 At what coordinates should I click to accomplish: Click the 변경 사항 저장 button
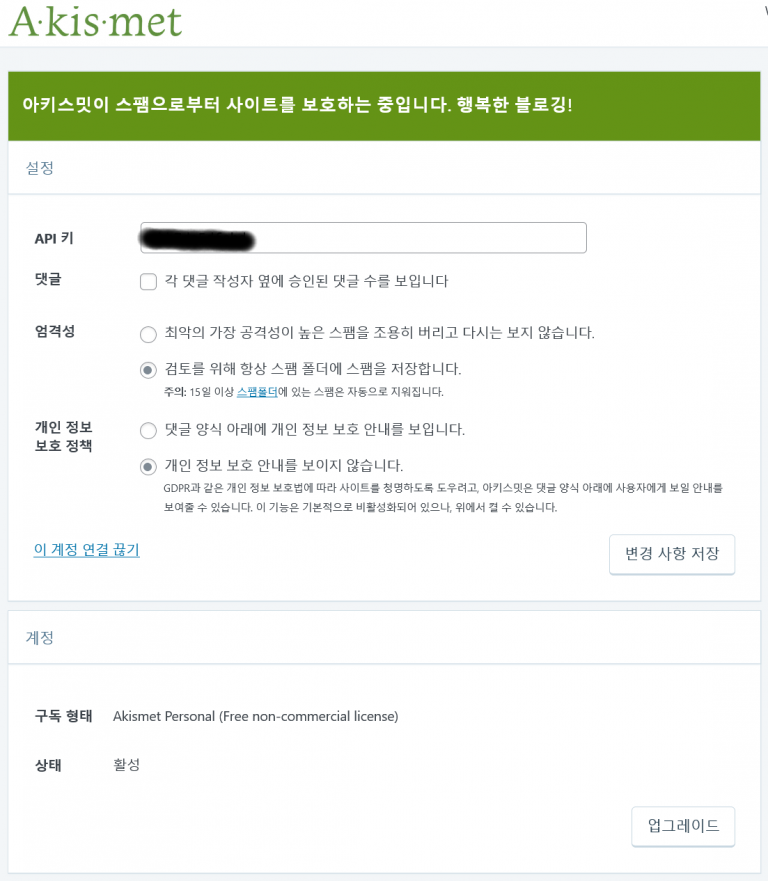tap(672, 554)
